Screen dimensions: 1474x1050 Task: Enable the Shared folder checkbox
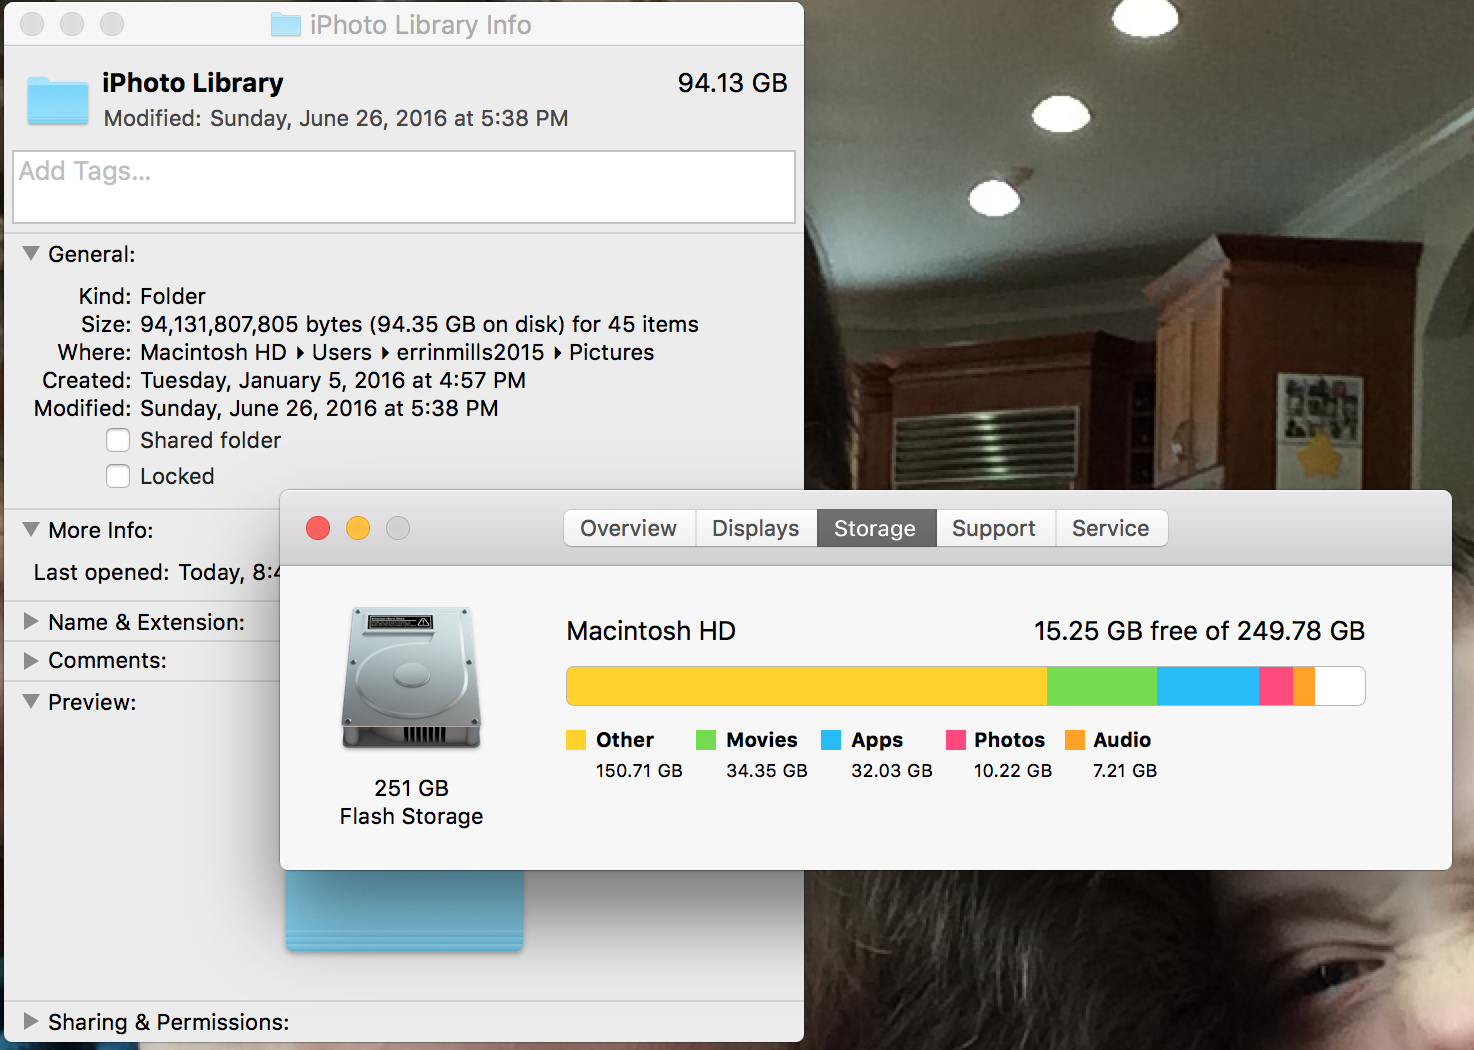tap(118, 440)
